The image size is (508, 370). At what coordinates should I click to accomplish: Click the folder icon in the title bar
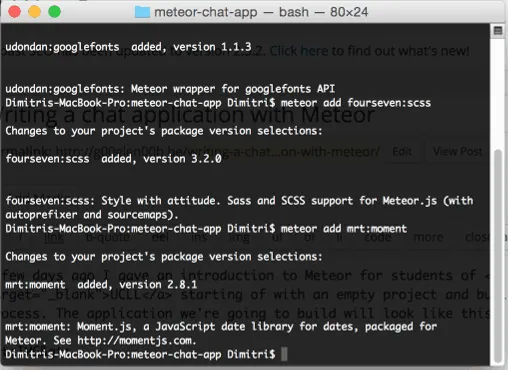tap(142, 12)
